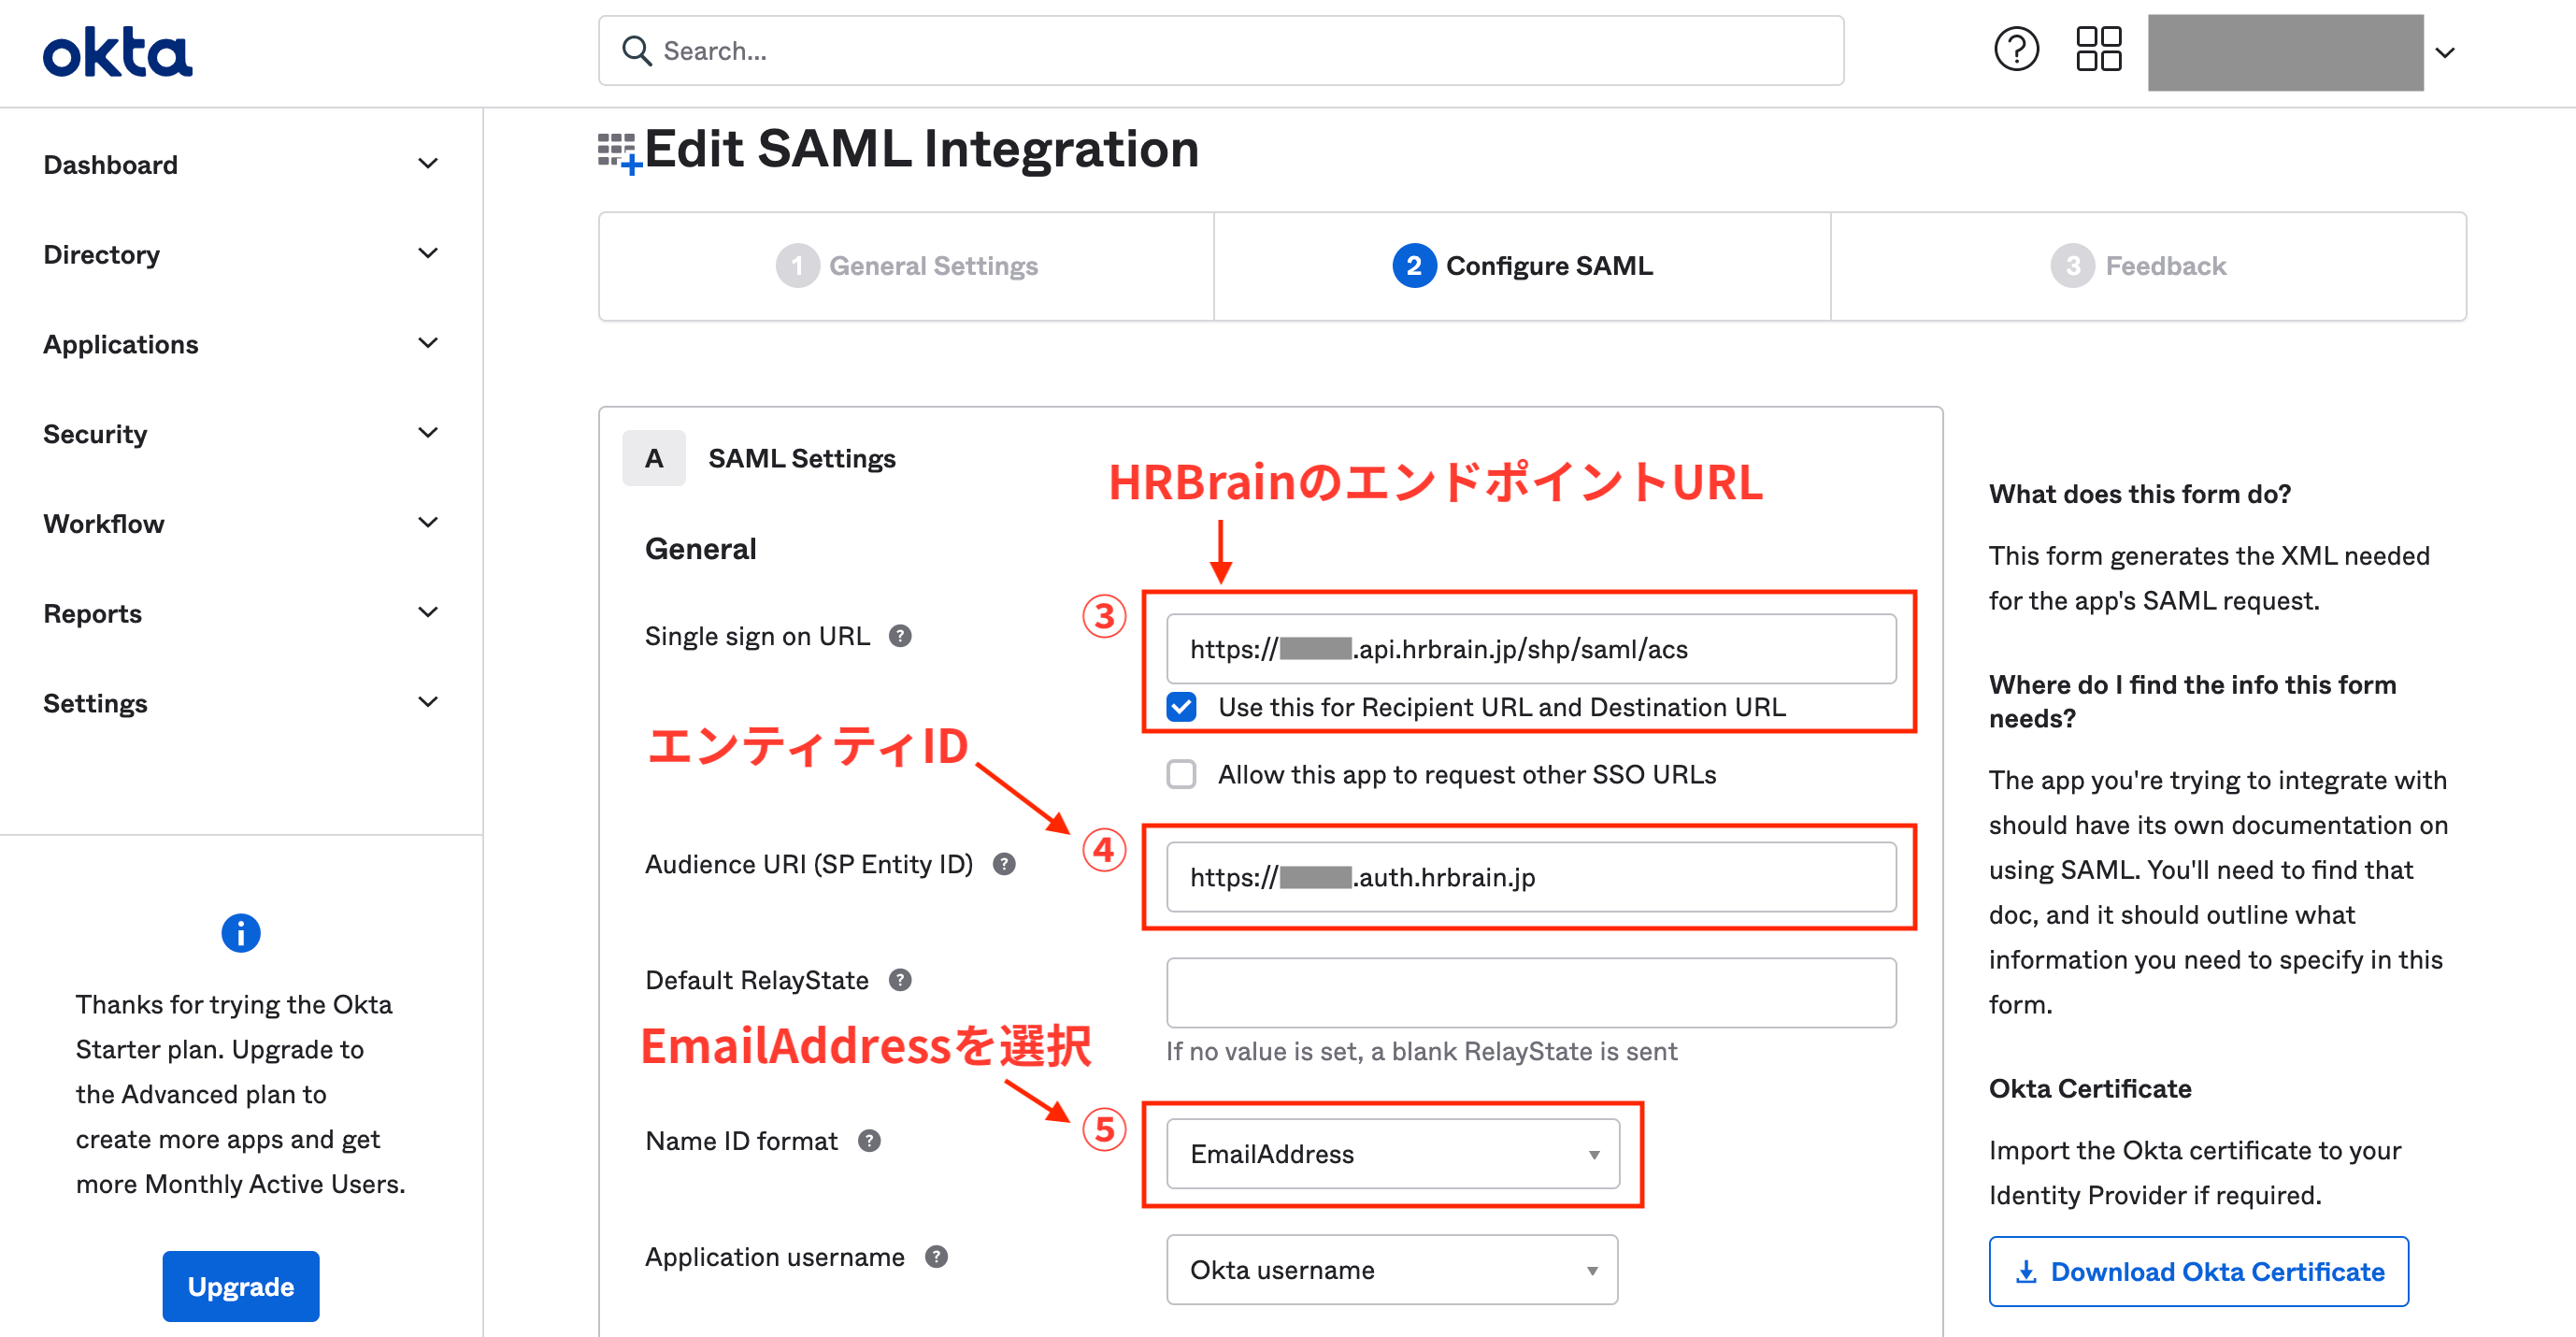Click 'Import the Okta certificate' description

tap(2194, 1173)
